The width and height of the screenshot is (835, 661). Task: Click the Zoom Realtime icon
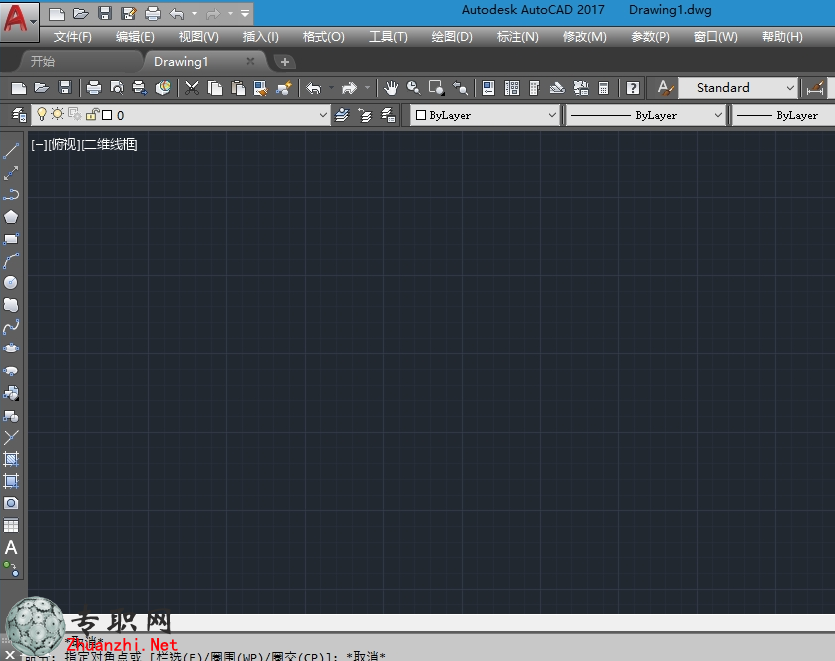414,88
